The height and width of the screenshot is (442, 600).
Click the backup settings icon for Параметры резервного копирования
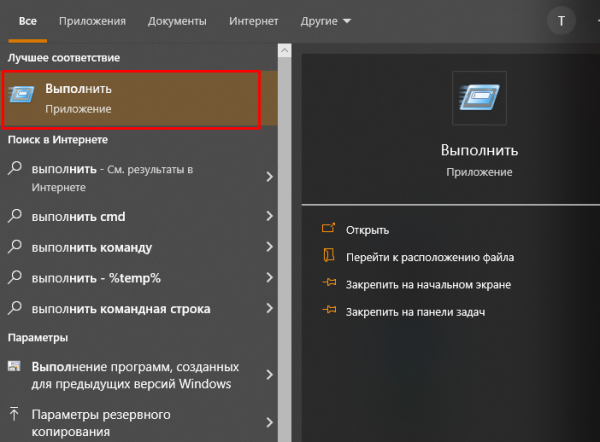click(15, 413)
